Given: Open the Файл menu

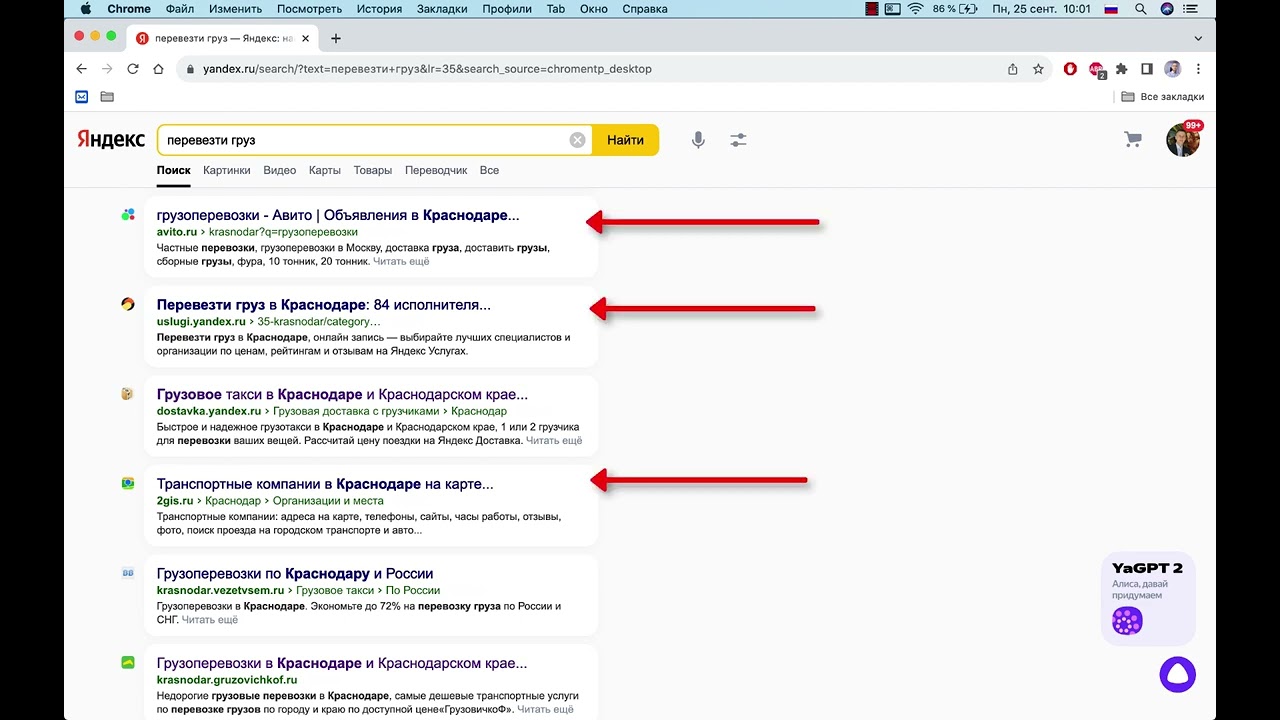Looking at the screenshot, I should (x=180, y=9).
